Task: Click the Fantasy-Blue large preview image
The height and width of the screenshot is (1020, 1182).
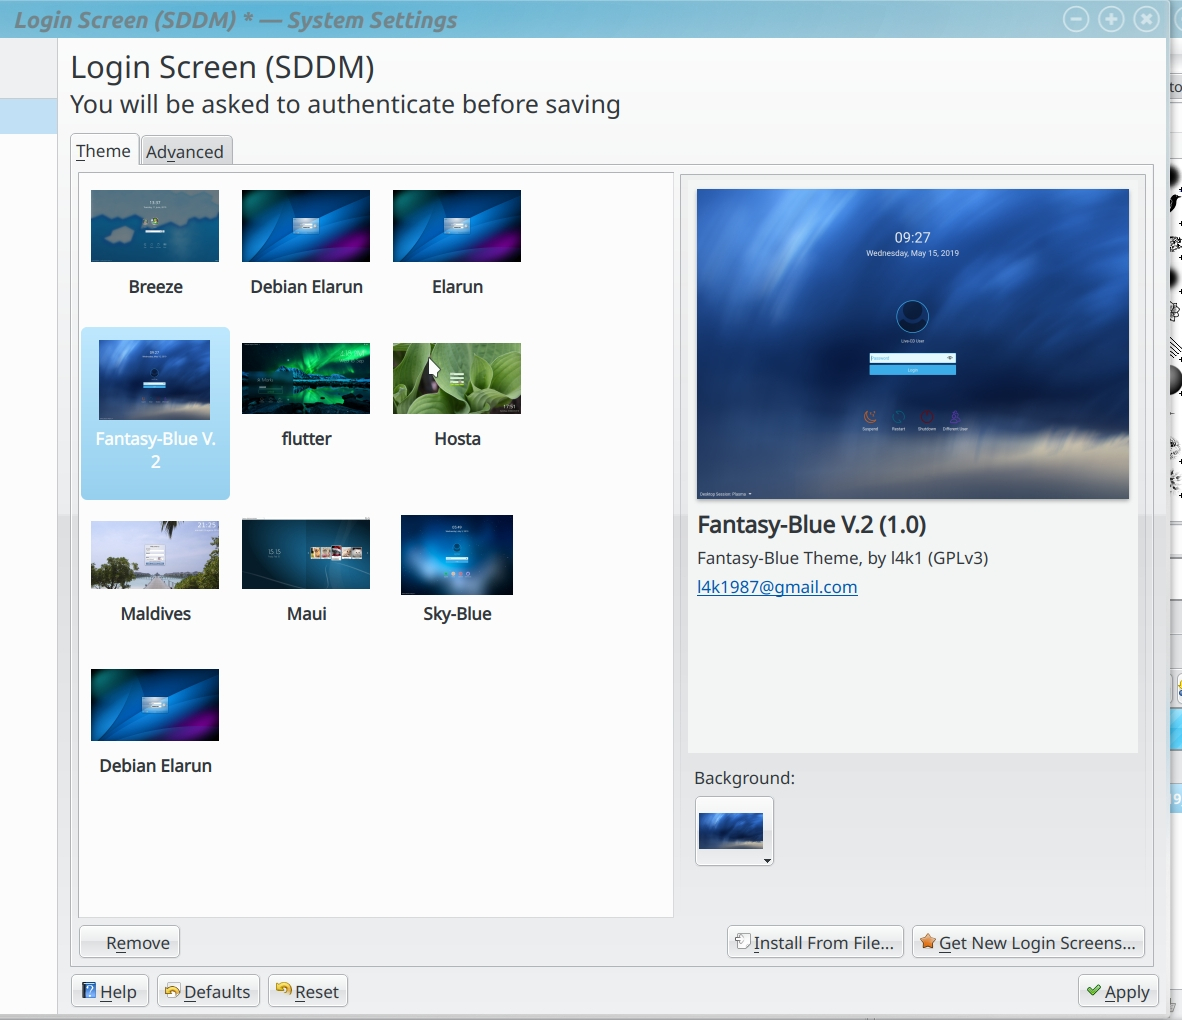Action: click(x=913, y=343)
